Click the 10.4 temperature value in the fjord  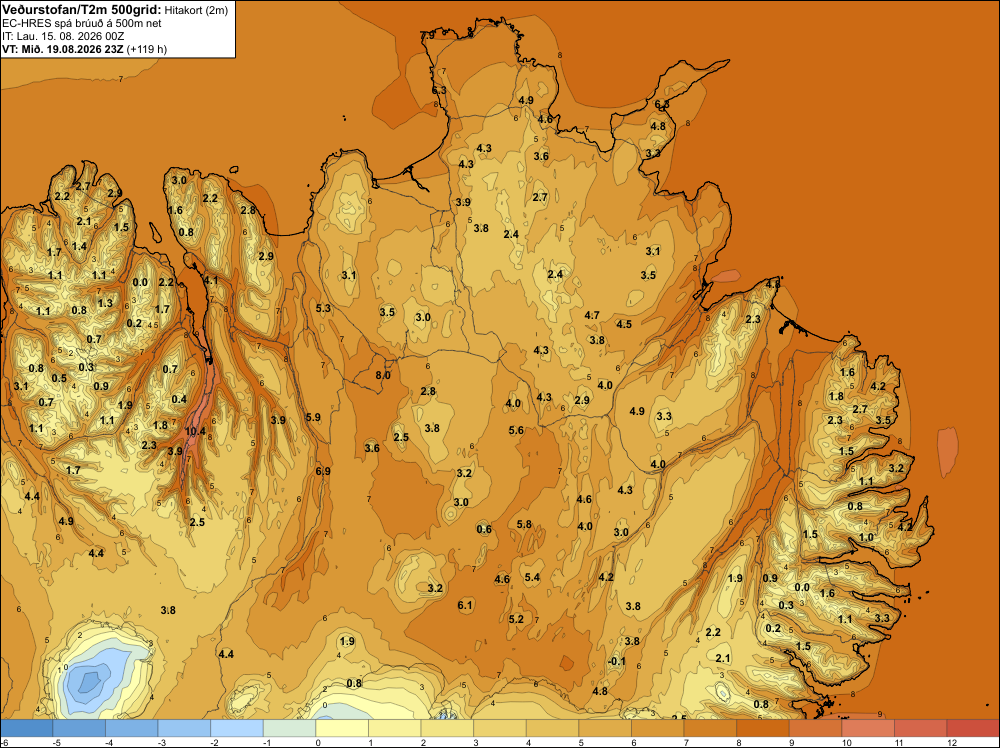[x=195, y=432]
